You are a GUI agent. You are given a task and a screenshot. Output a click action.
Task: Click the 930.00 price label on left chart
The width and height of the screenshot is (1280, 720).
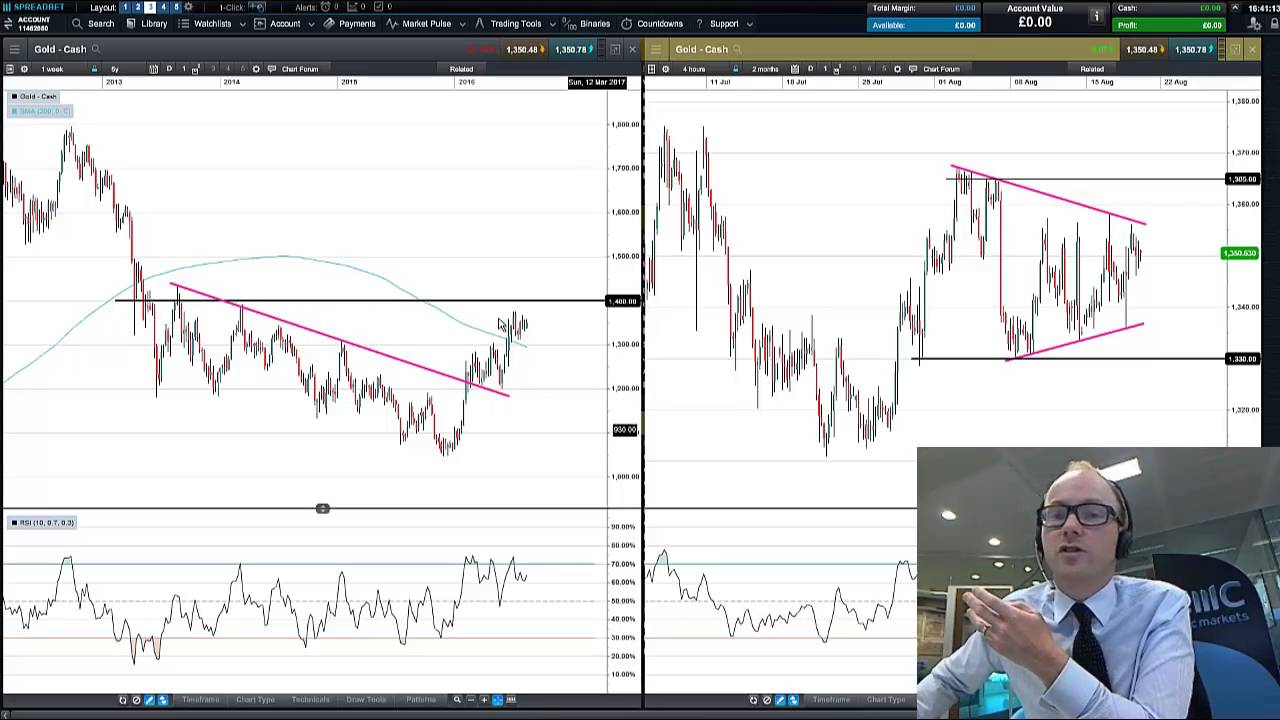tap(624, 430)
